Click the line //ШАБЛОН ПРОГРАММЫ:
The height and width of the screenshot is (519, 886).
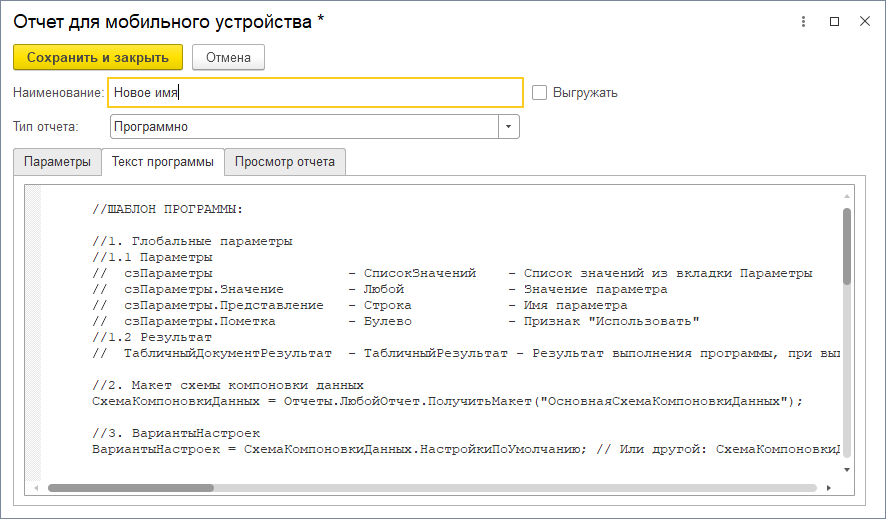pos(167,210)
